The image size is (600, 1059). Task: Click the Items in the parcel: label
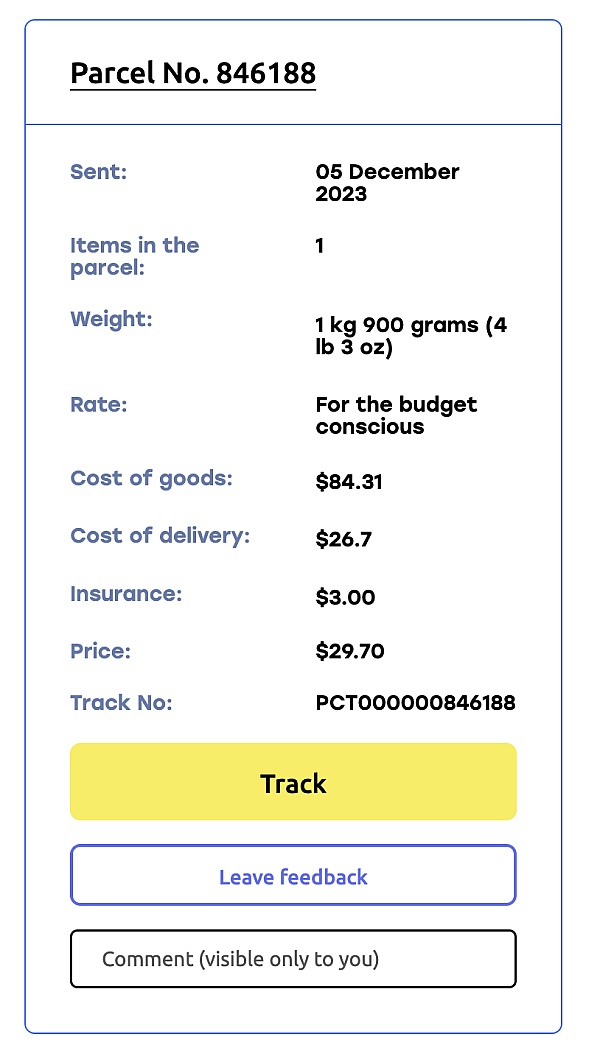[134, 256]
